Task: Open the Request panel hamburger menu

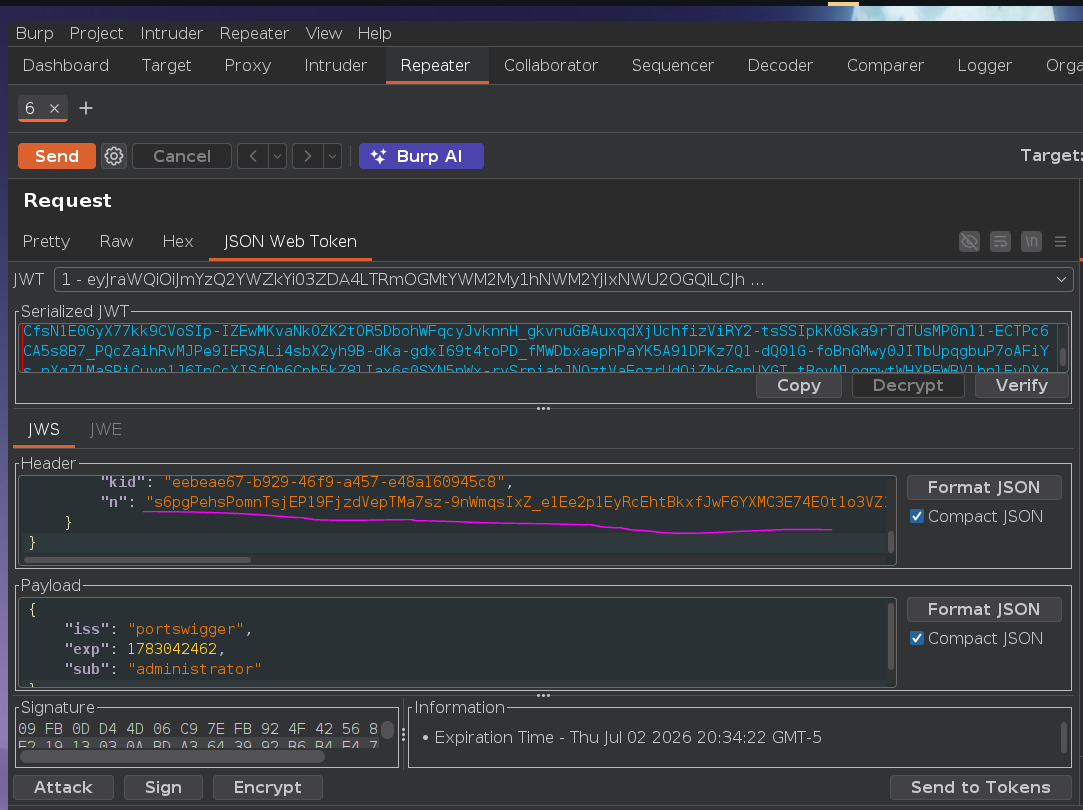Action: coord(1060,242)
